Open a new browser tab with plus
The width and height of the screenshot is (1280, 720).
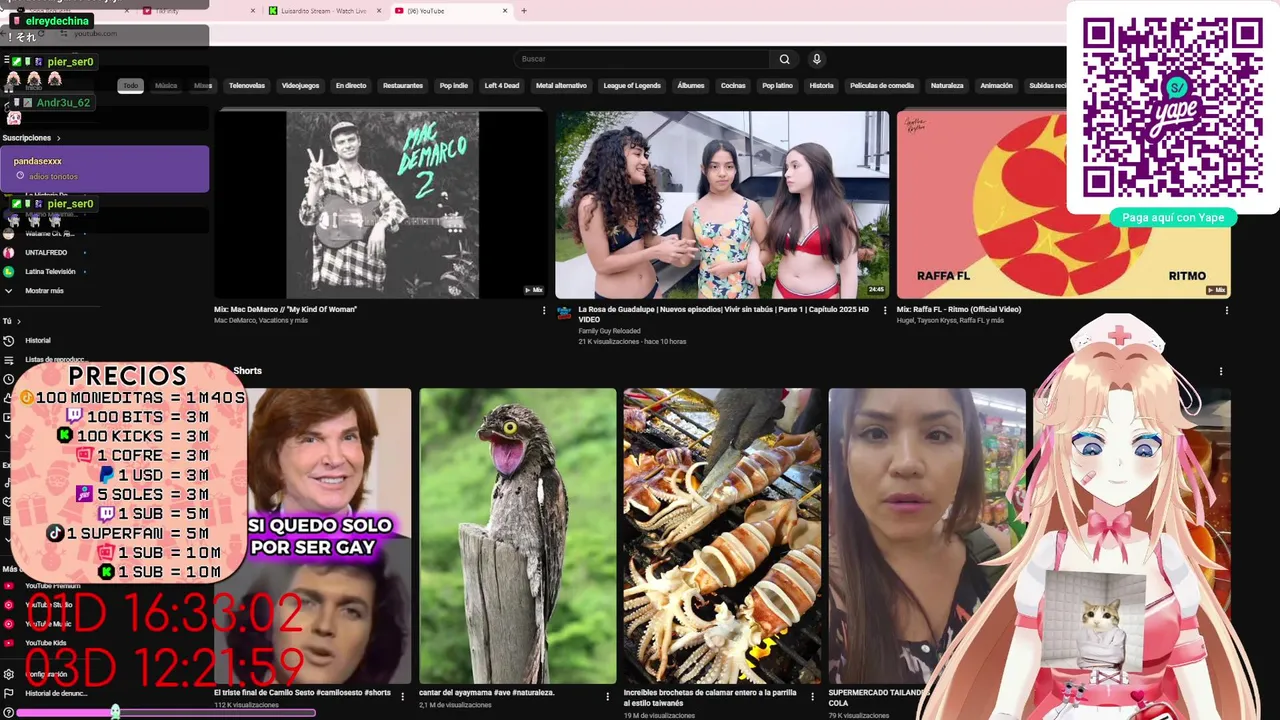pos(524,11)
